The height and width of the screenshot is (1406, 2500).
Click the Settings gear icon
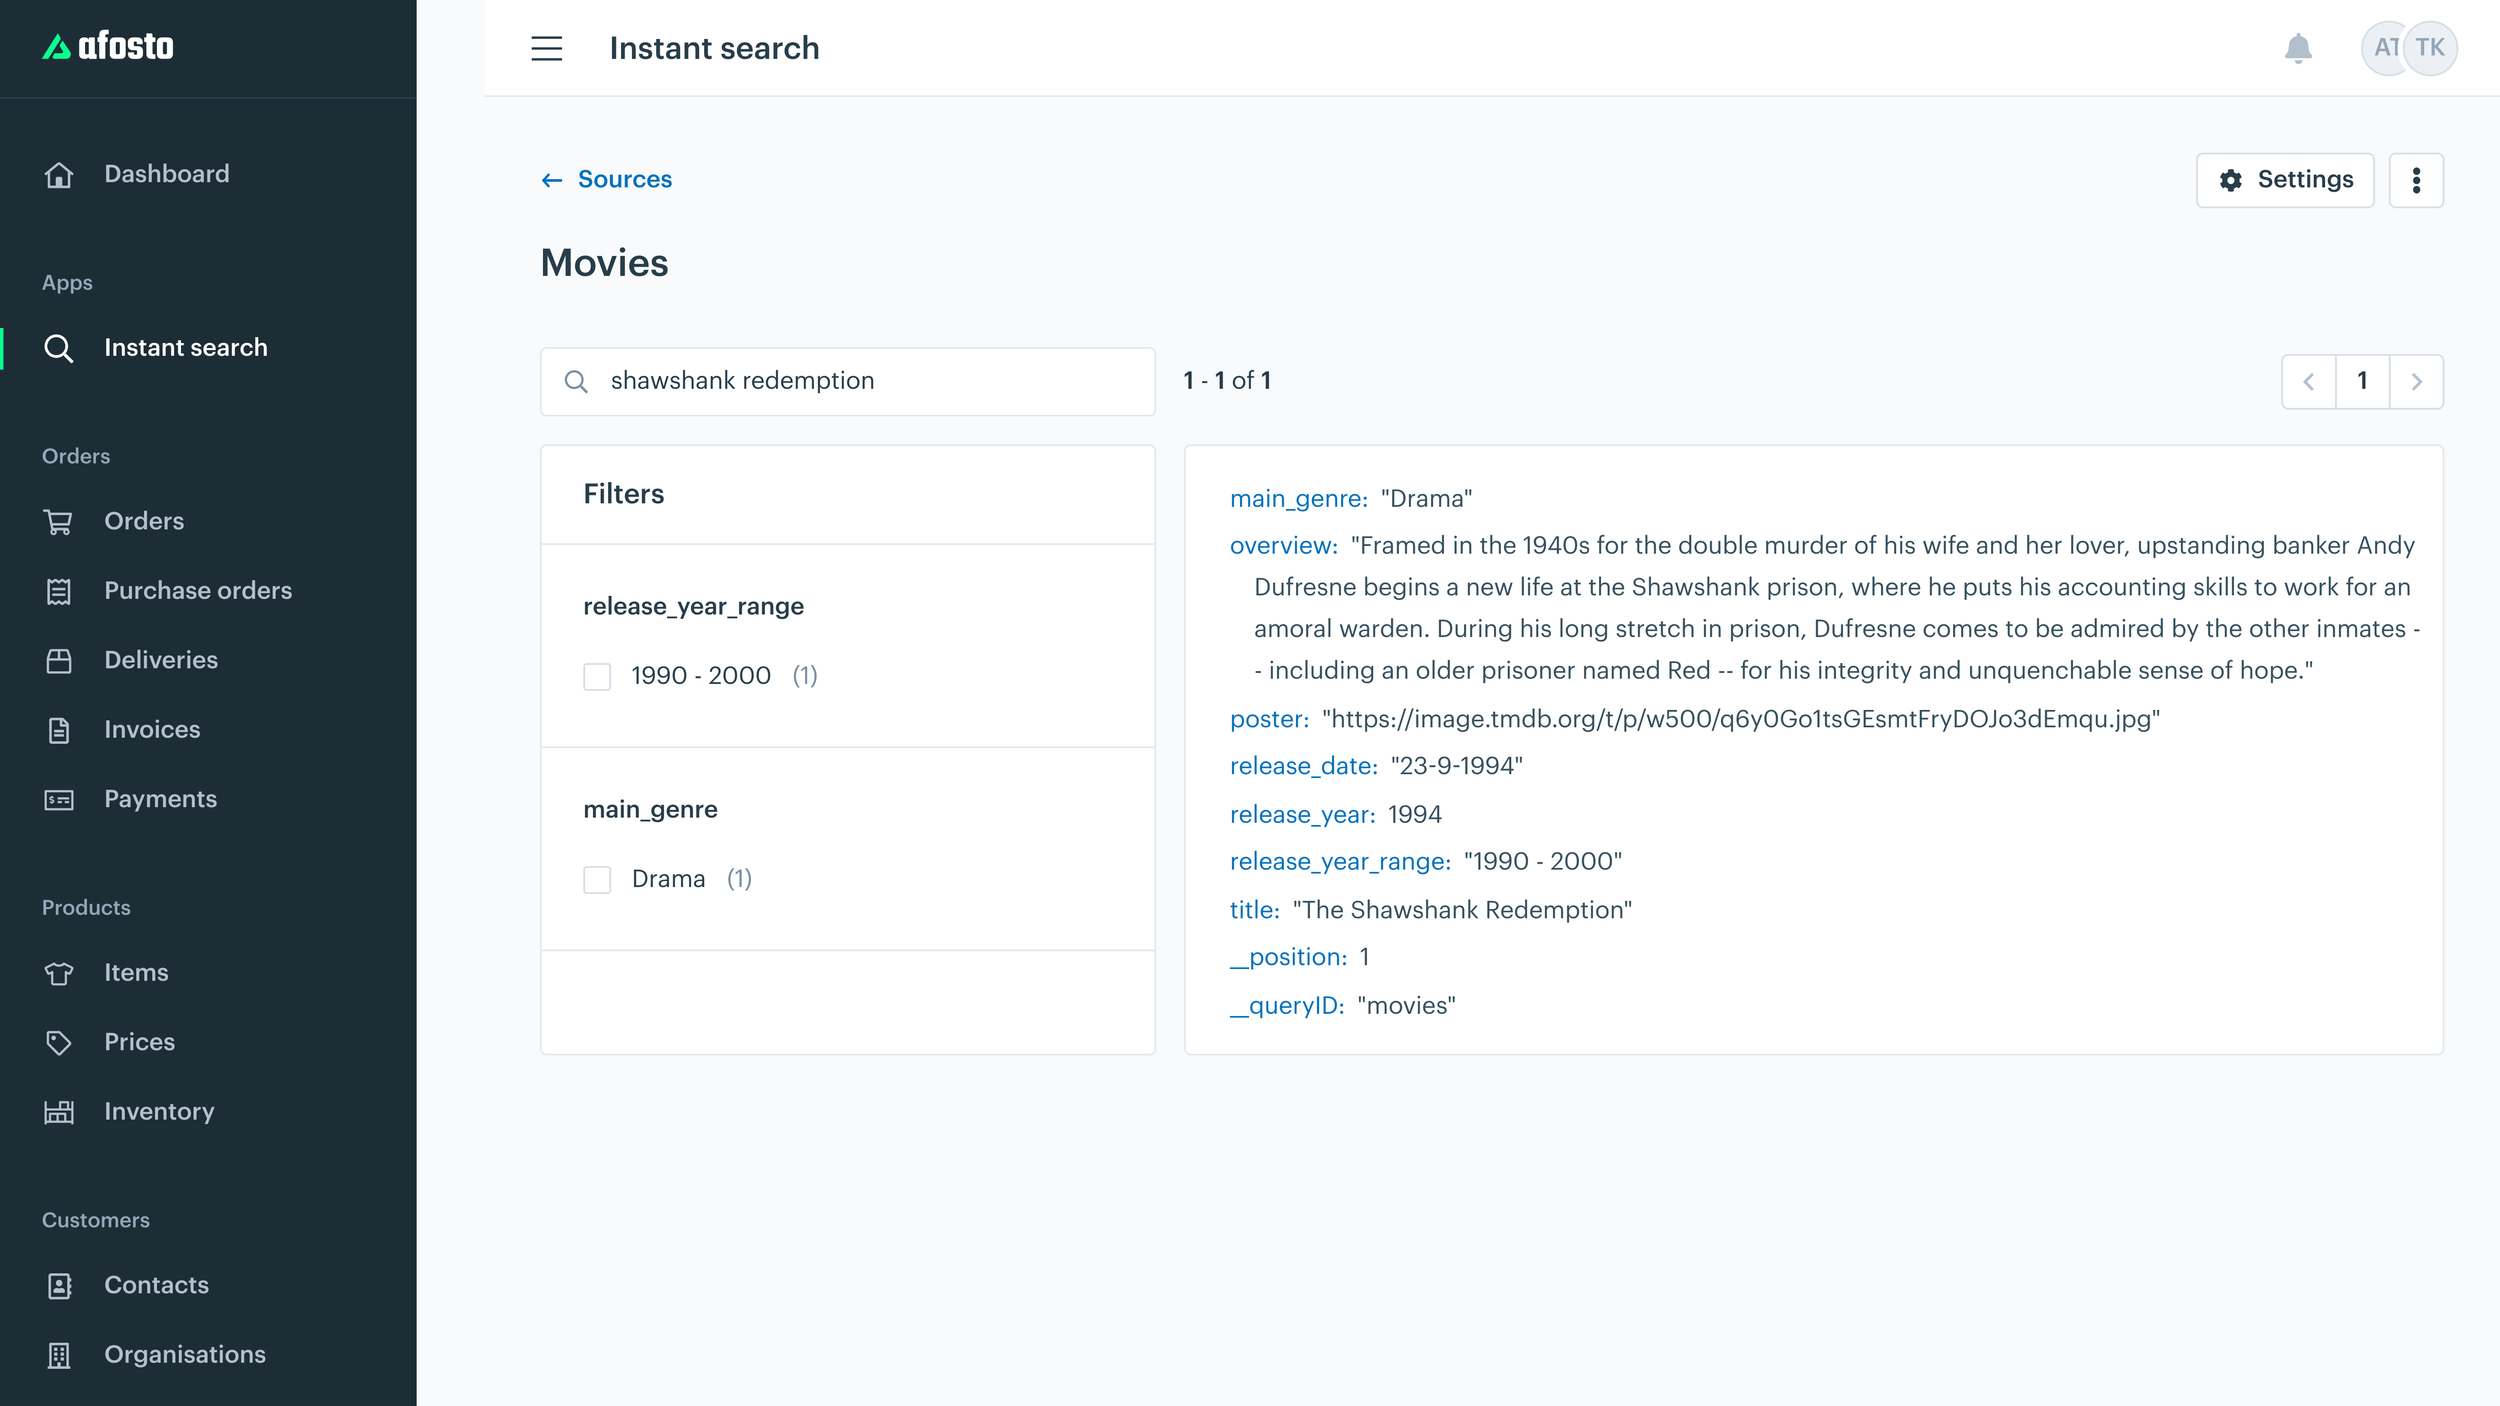click(2230, 180)
